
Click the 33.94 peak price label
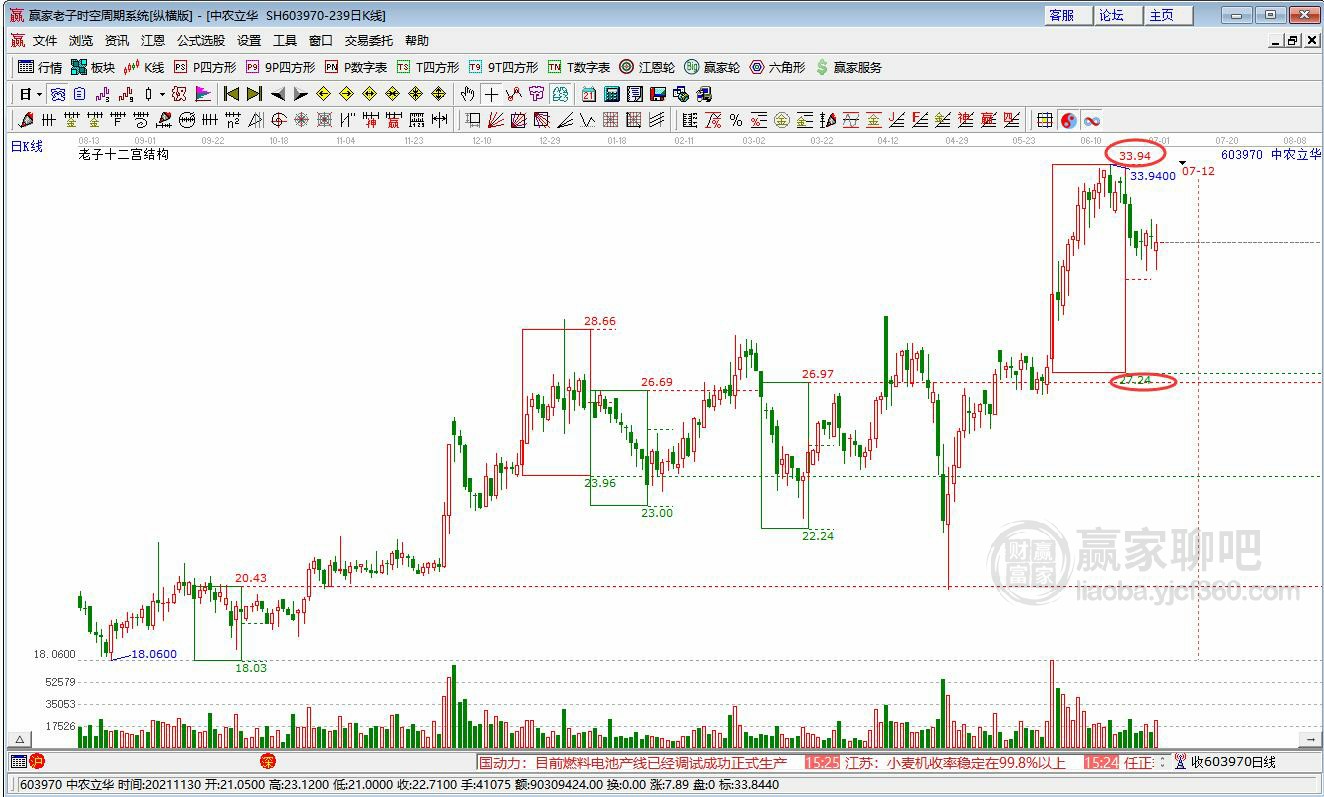pyautogui.click(x=1135, y=155)
